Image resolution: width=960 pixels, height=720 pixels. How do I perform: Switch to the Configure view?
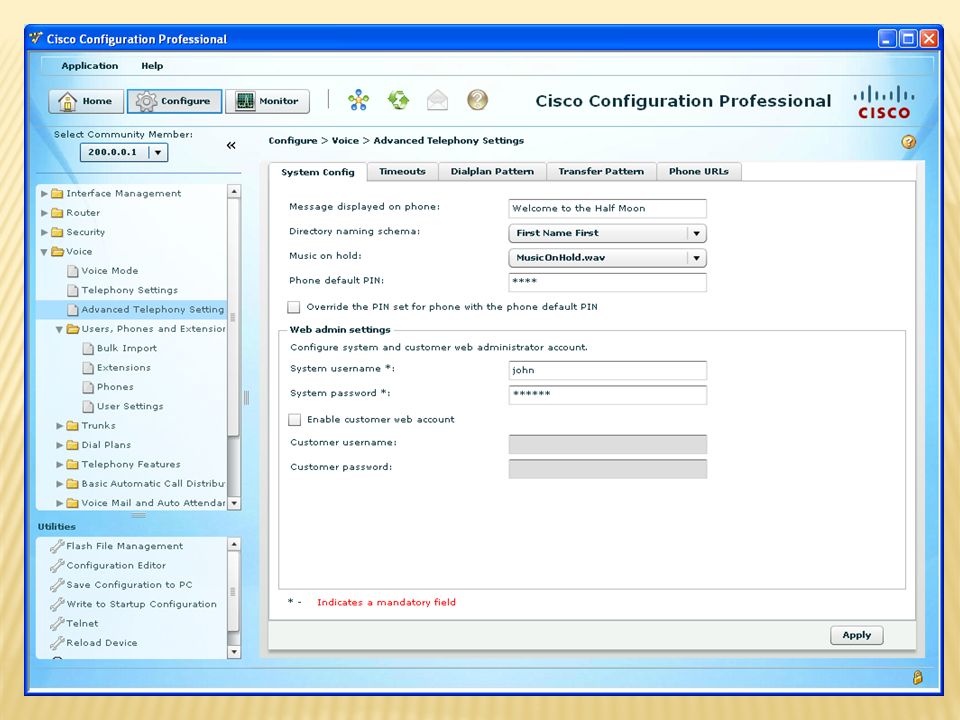174,101
